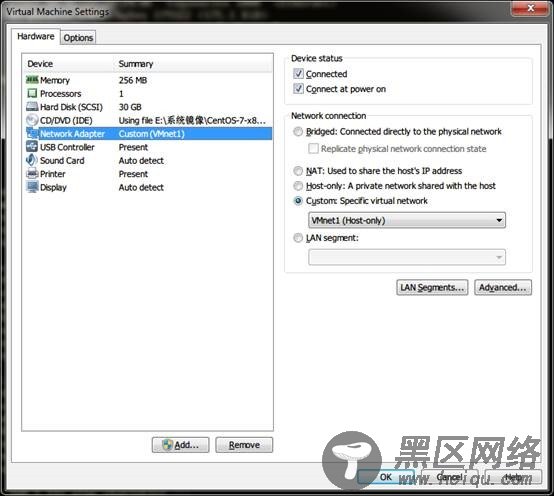Switch to the Hardware tab

pyautogui.click(x=36, y=36)
